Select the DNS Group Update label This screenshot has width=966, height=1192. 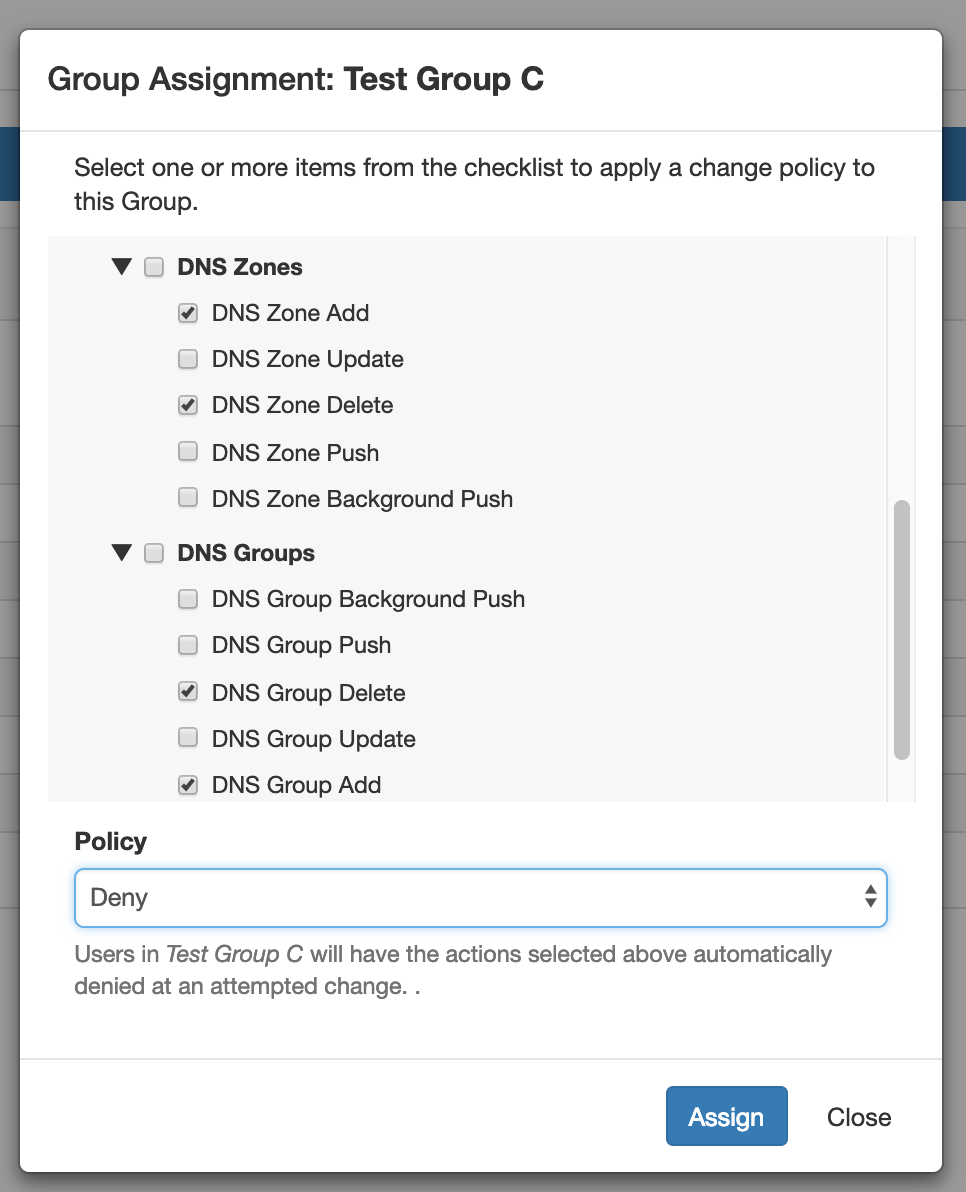click(313, 739)
